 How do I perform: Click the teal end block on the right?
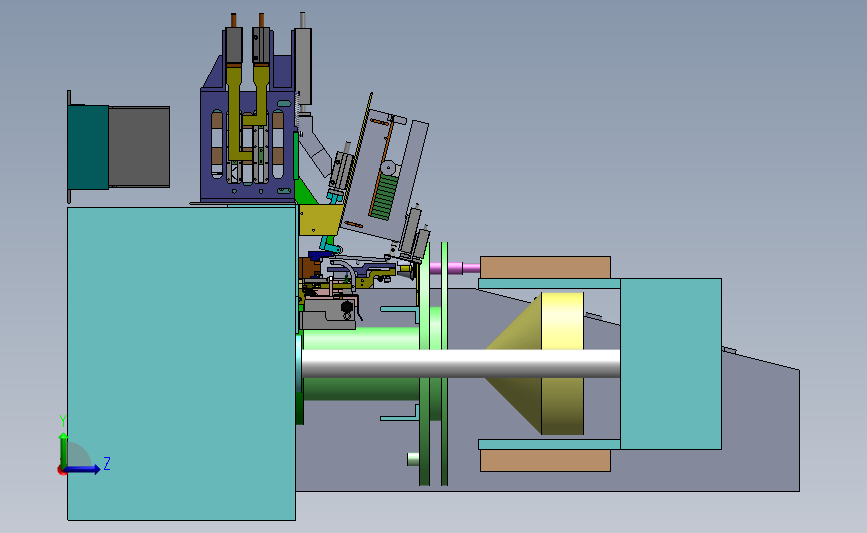point(671,364)
